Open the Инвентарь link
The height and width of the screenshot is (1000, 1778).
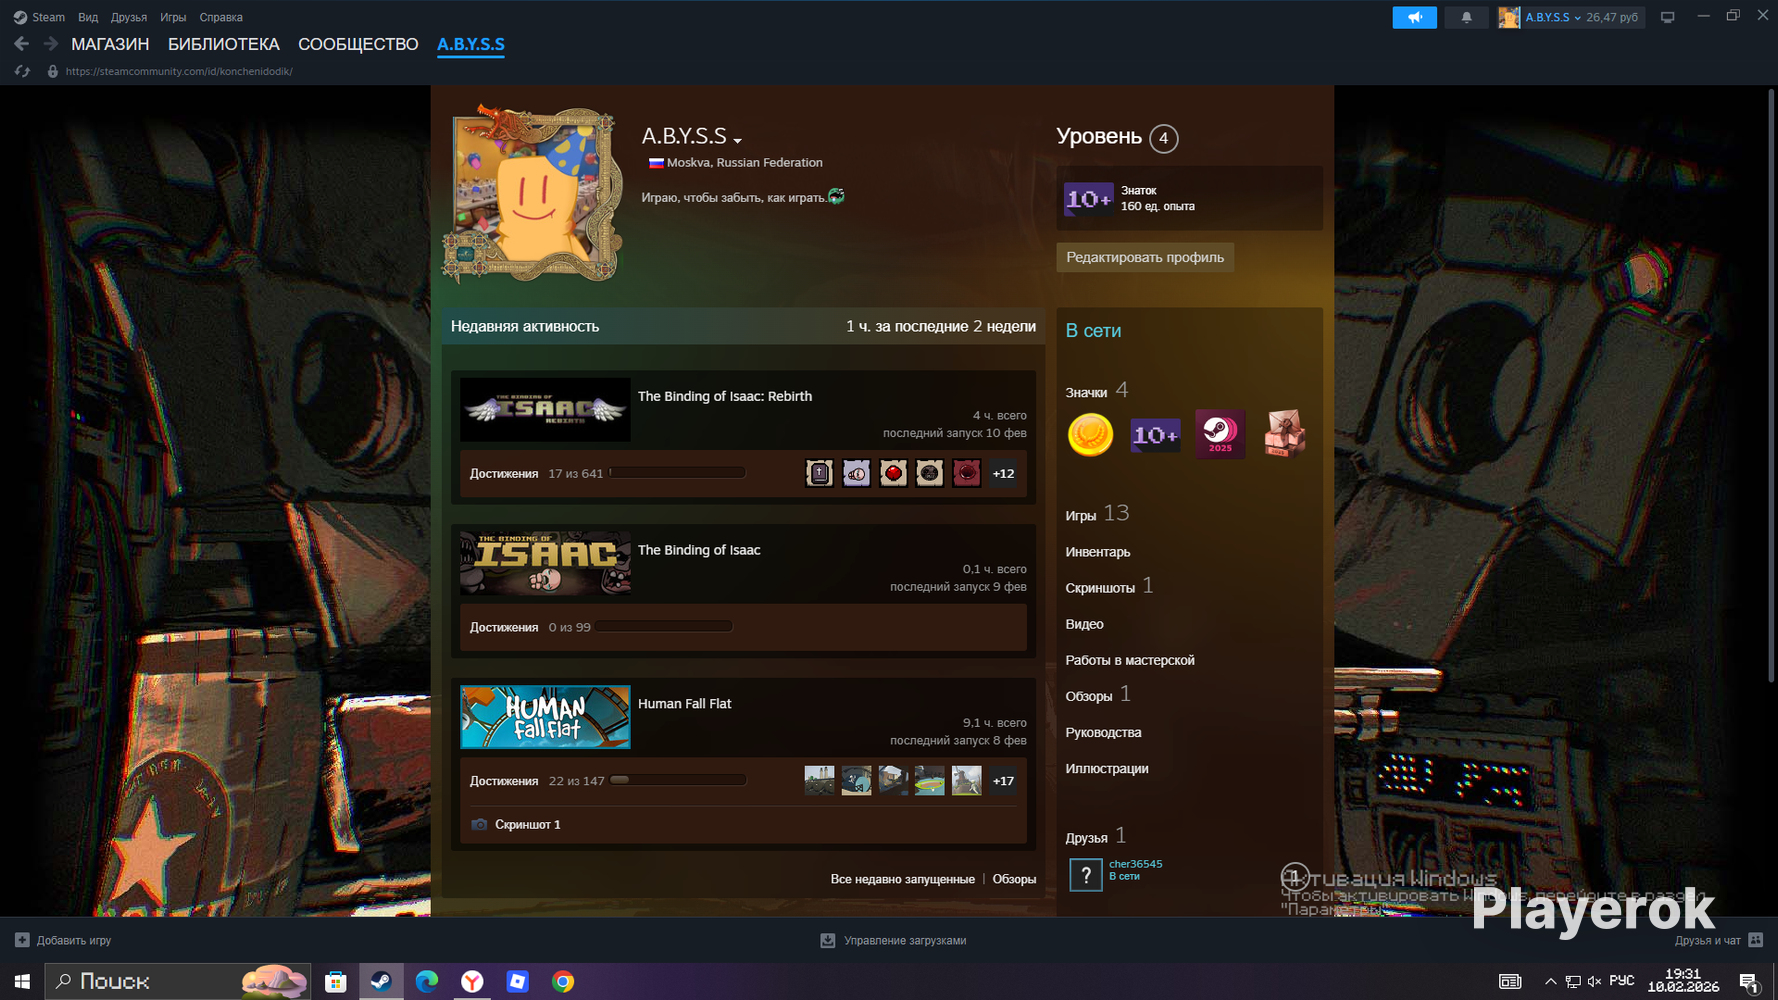click(x=1098, y=552)
